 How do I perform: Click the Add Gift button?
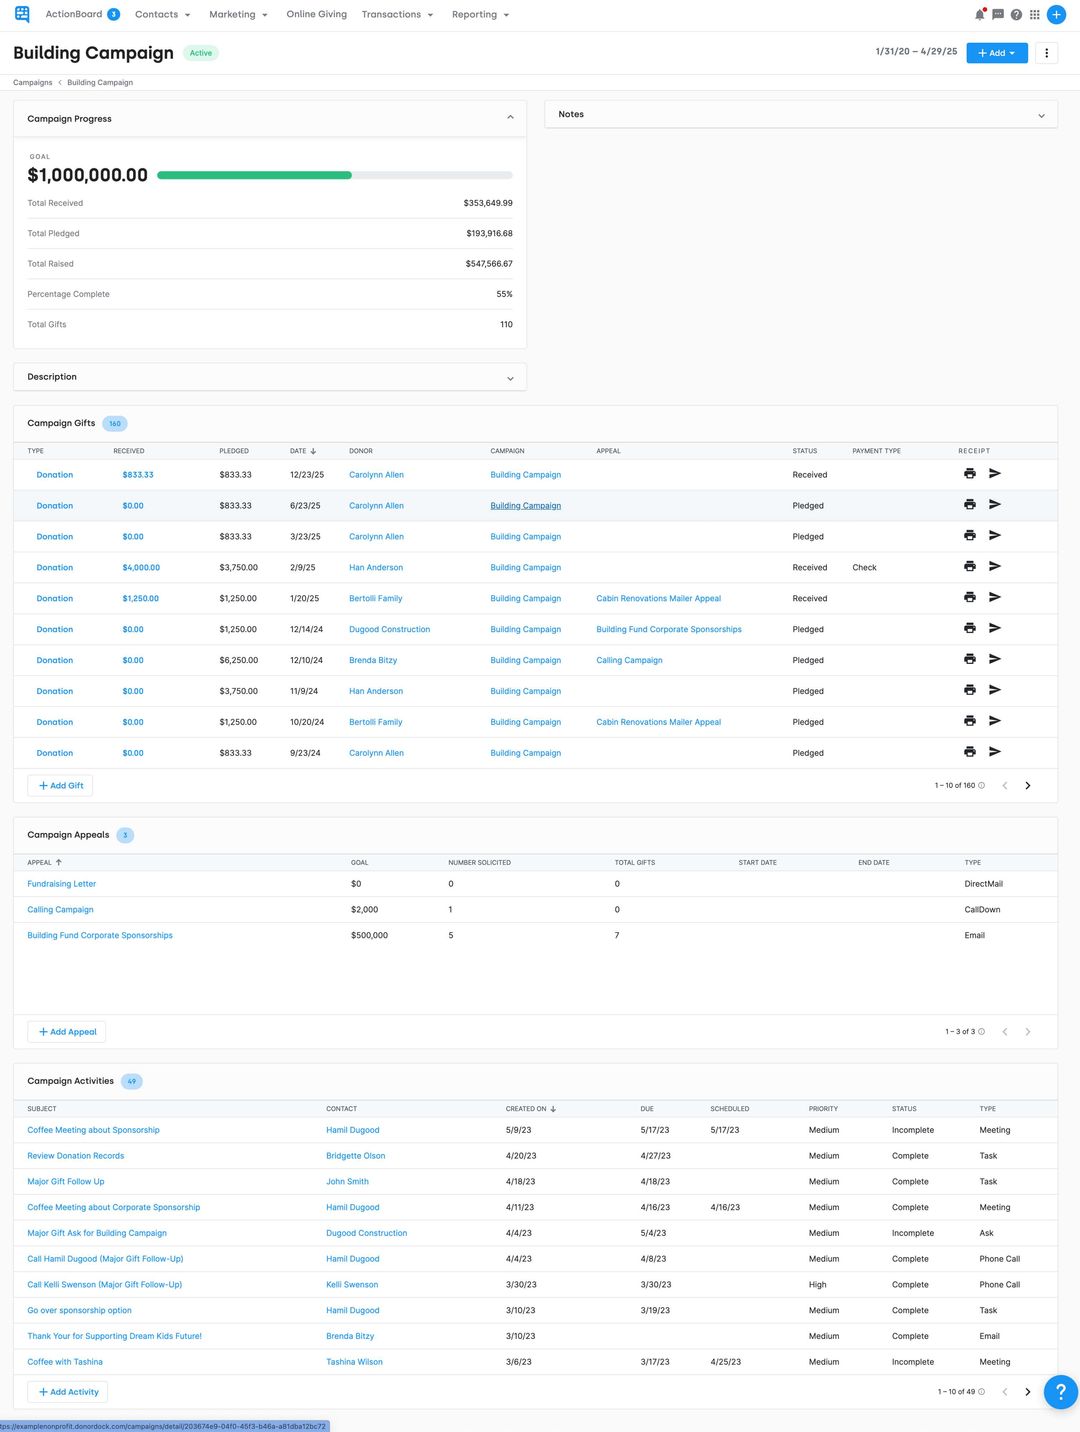[x=60, y=785]
